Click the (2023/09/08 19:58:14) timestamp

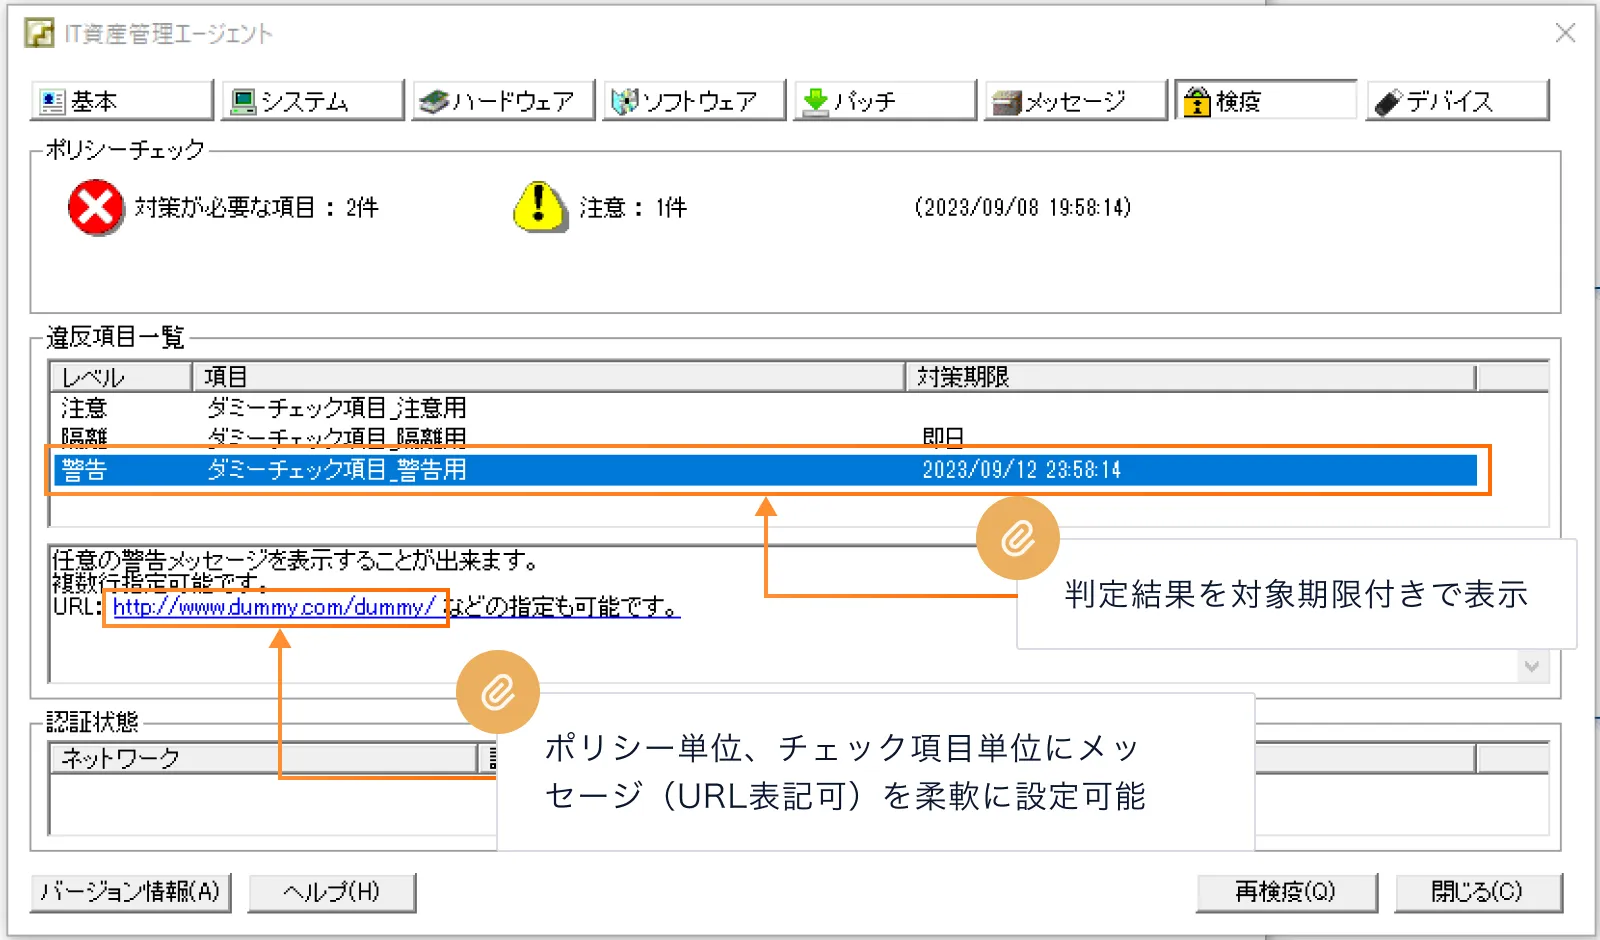point(1023,207)
